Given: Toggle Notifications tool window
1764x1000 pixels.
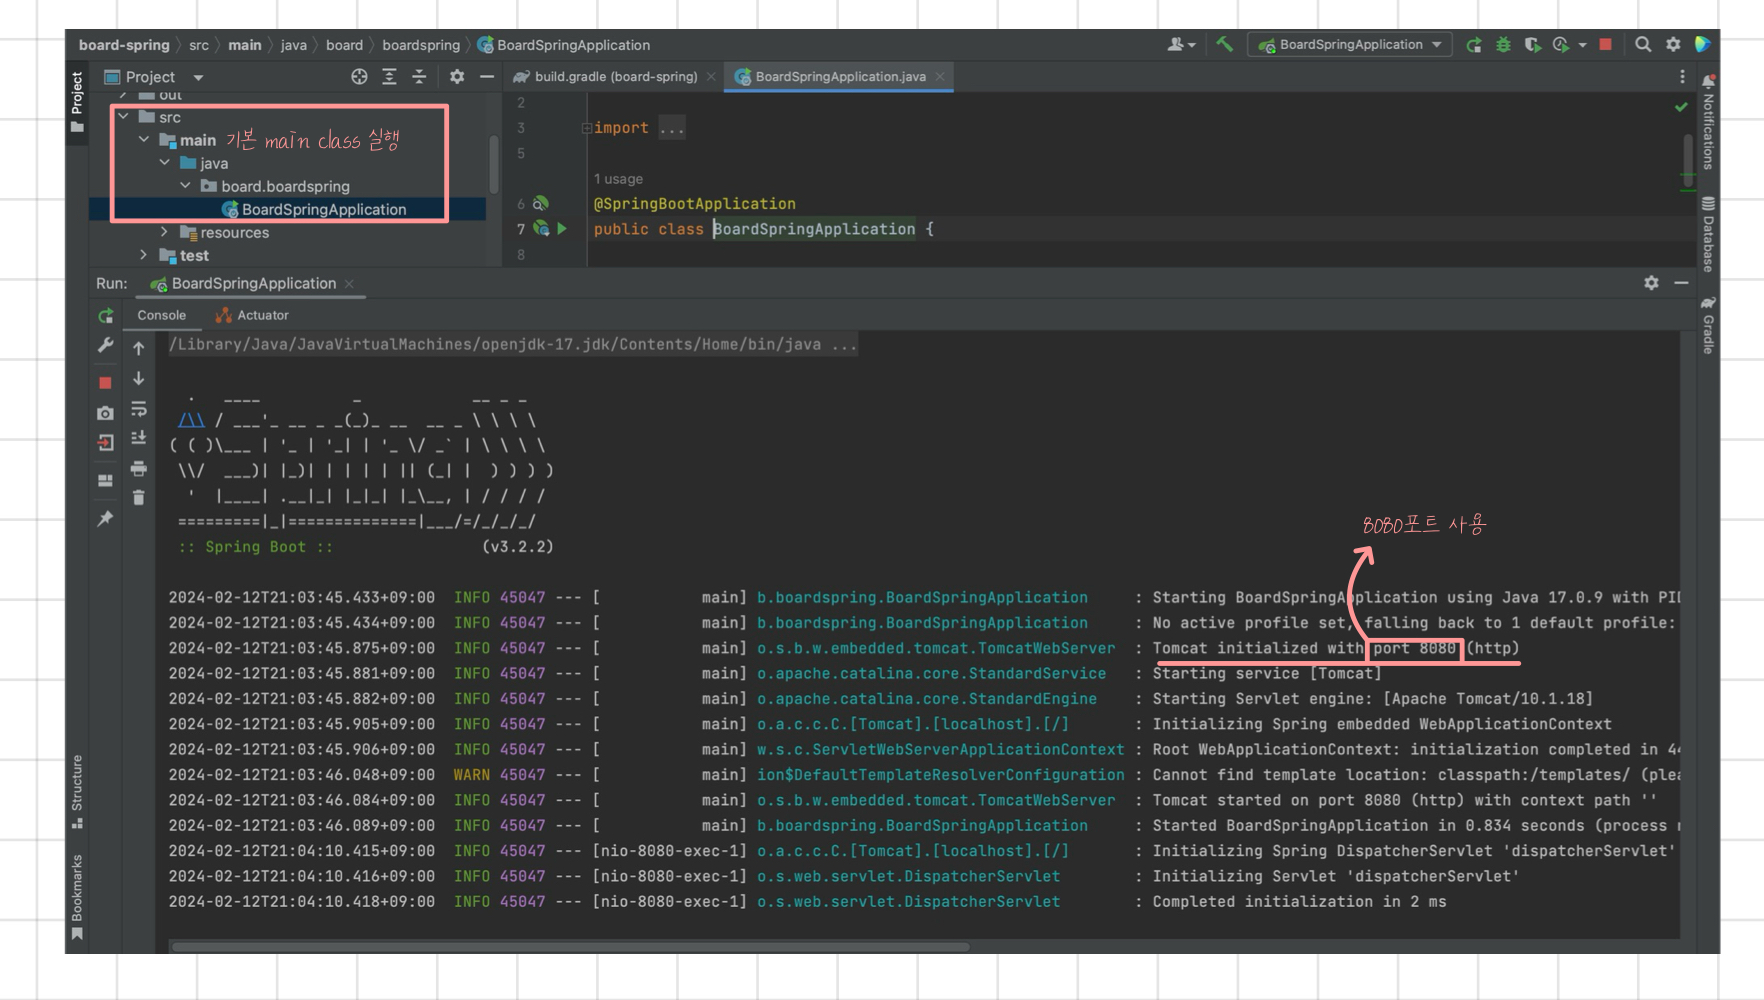Looking at the screenshot, I should [x=1708, y=122].
